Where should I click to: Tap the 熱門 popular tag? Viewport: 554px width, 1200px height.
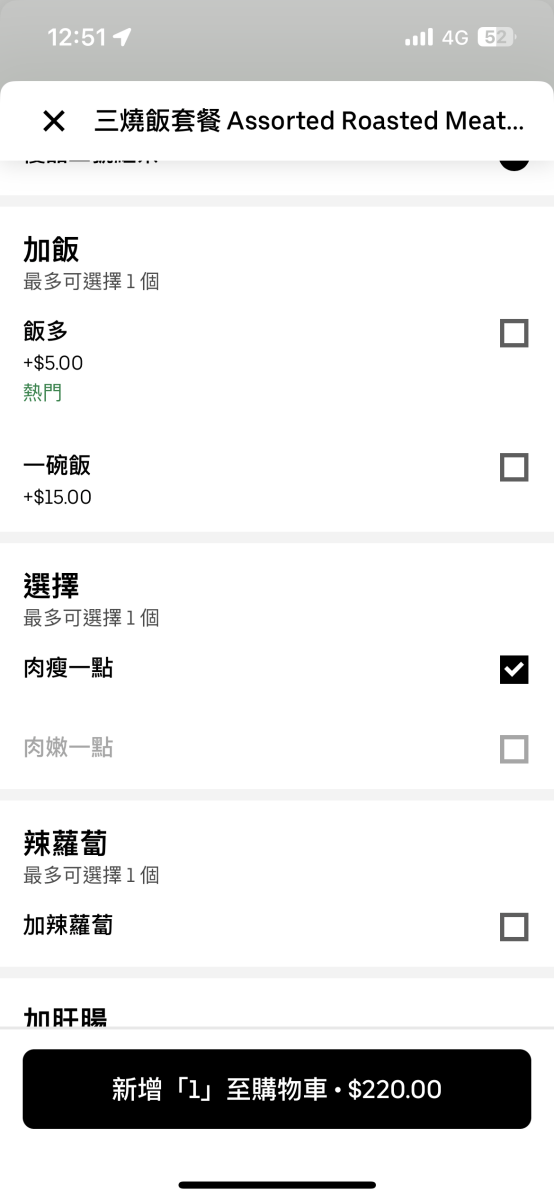(x=43, y=393)
